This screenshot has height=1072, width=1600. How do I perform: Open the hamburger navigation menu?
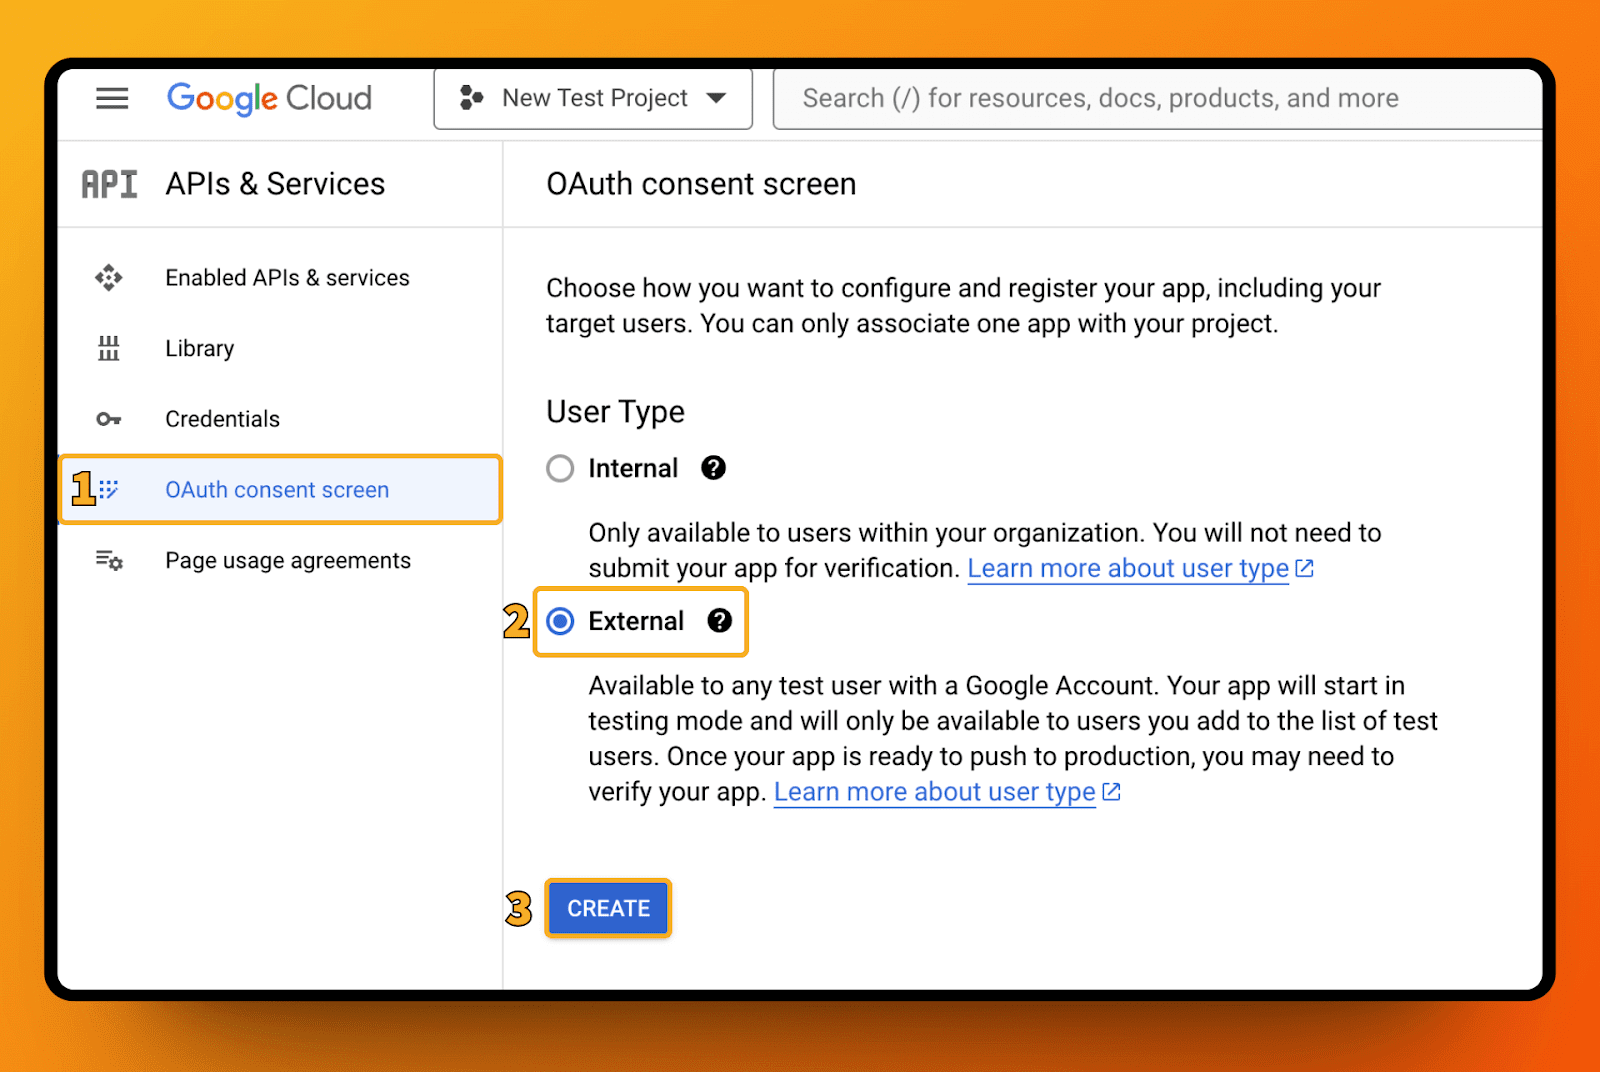(x=112, y=98)
